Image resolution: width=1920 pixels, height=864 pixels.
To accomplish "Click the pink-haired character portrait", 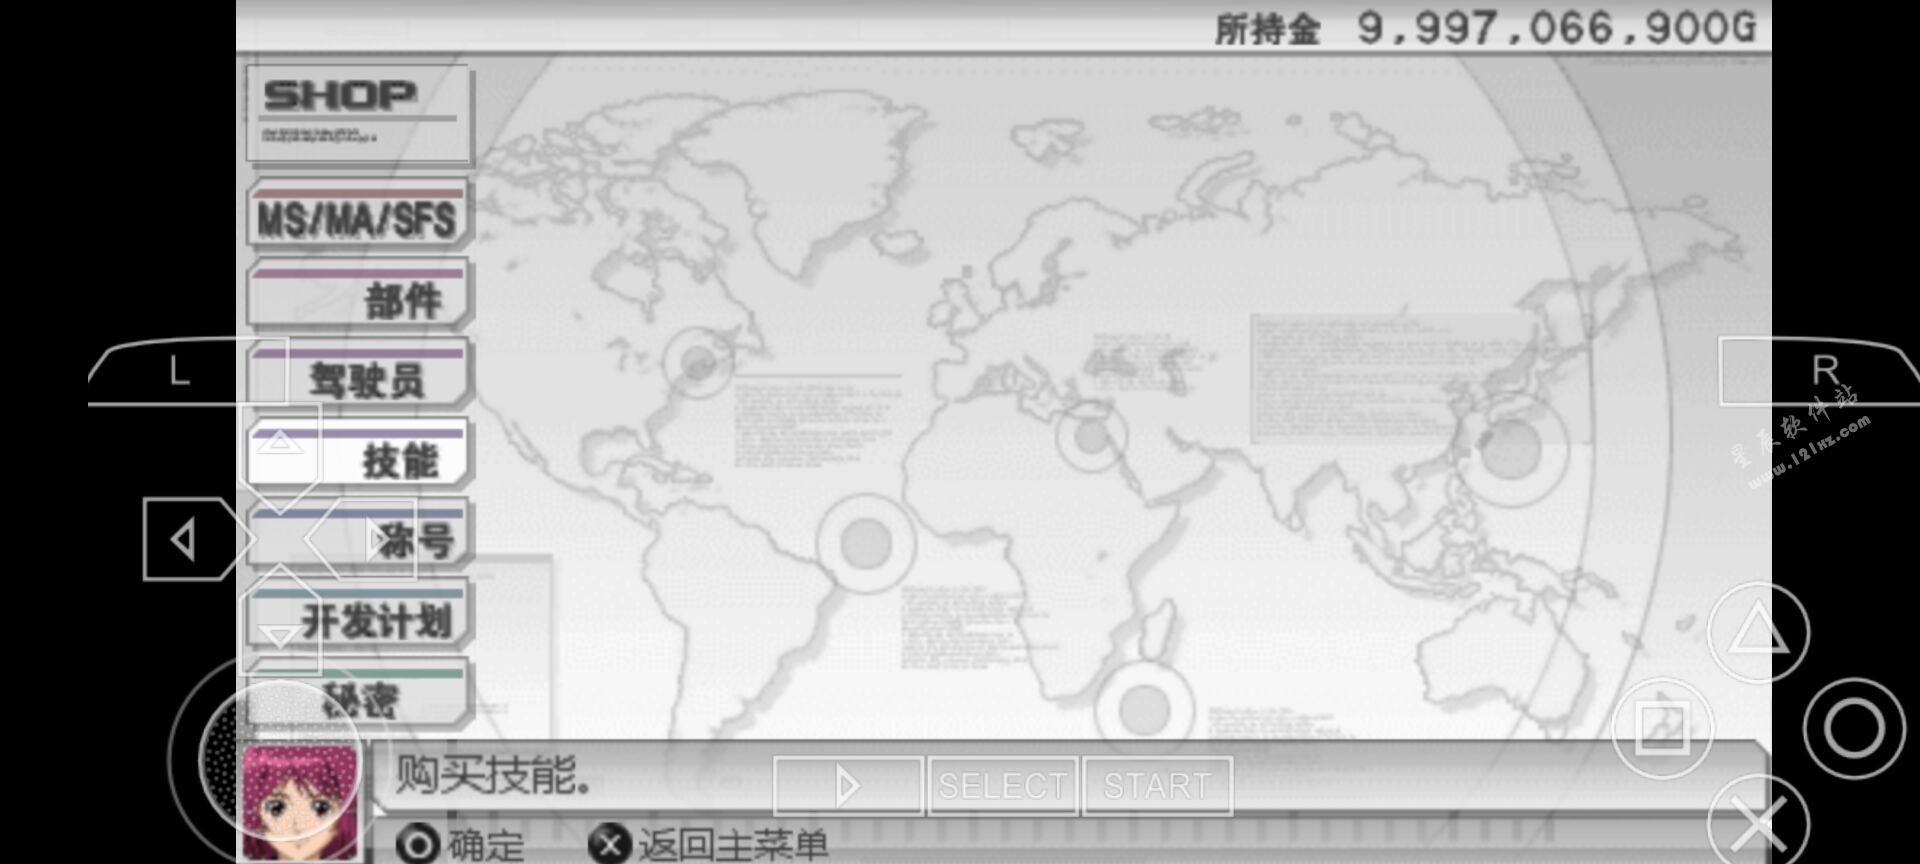I will 300,802.
